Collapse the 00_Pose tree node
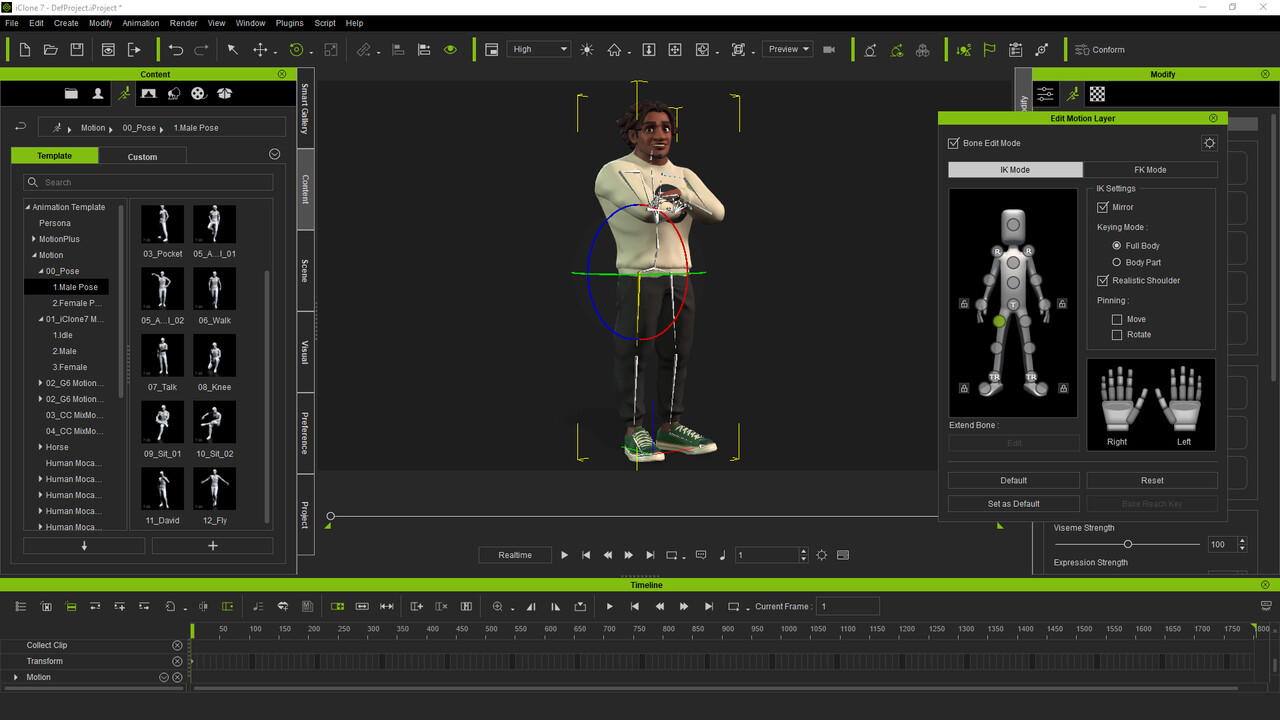Screen dimensions: 1280x720 tap(41, 271)
